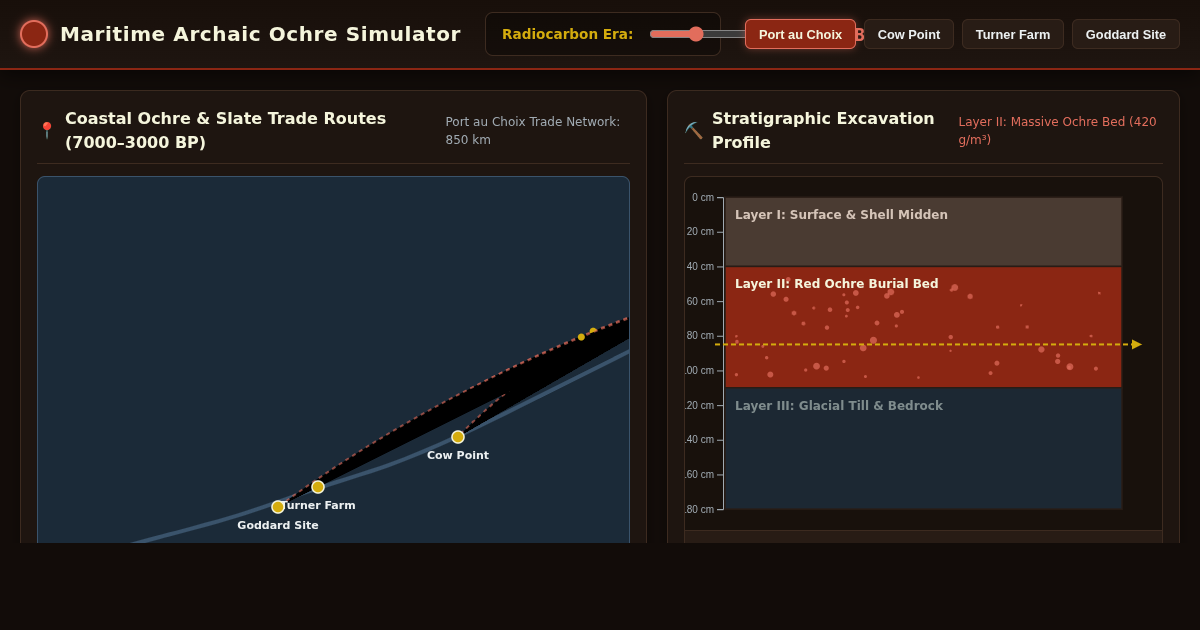The height and width of the screenshot is (630, 1200).
Task: Click the Cow Point marker on the map
Action: [458, 437]
